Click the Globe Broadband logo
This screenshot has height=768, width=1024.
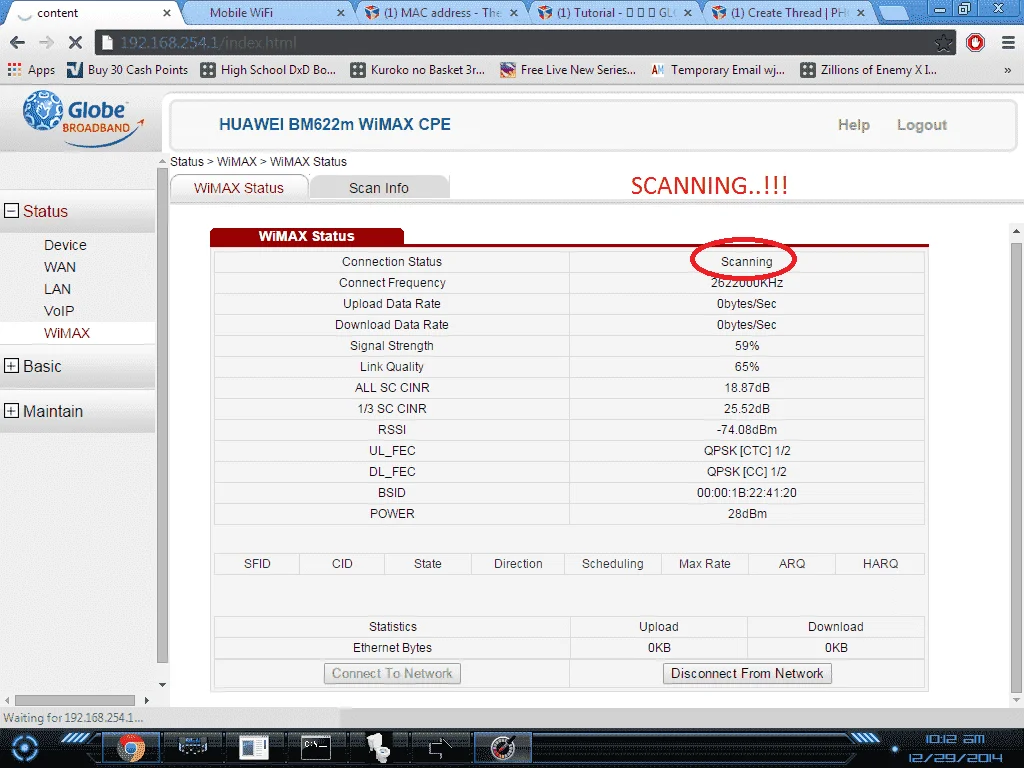82,118
